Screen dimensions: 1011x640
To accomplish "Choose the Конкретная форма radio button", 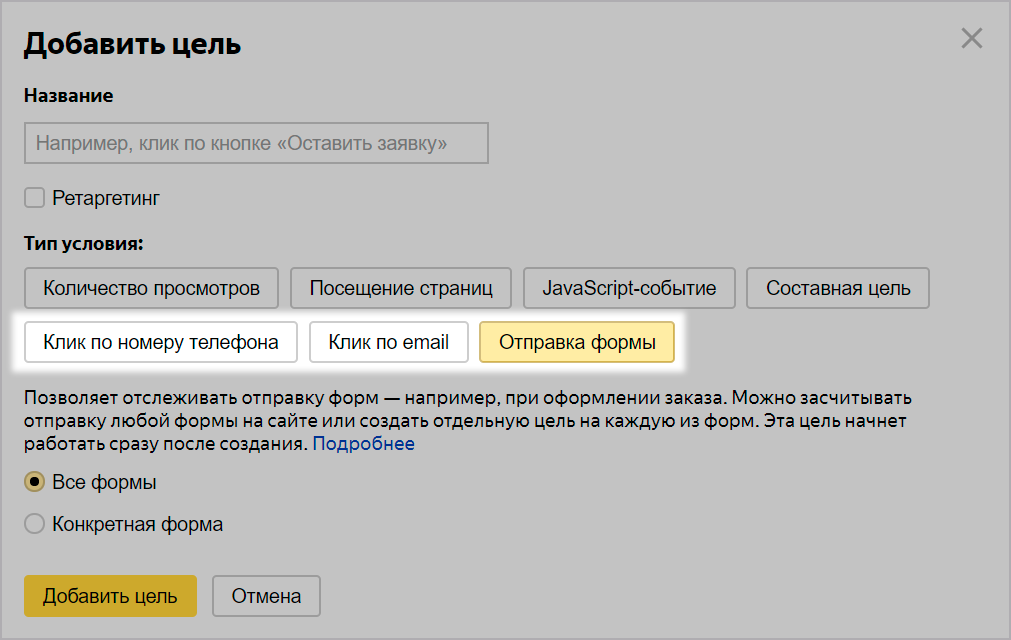I will (35, 524).
